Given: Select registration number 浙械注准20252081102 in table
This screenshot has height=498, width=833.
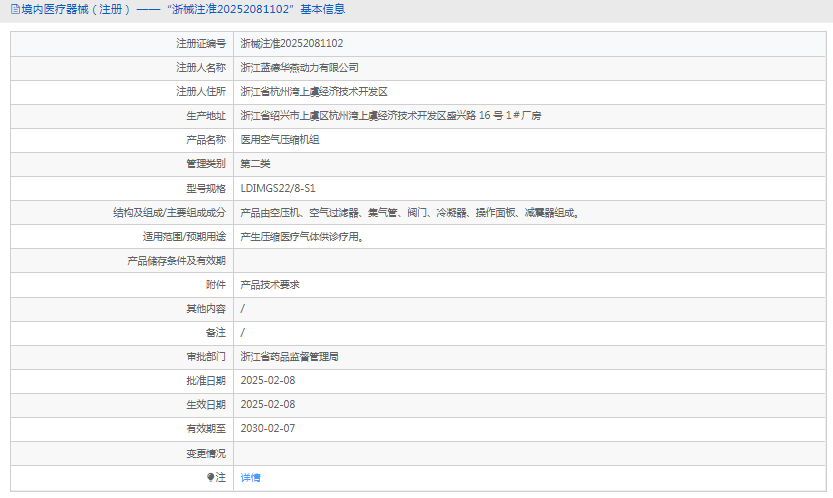Looking at the screenshot, I should [292, 43].
